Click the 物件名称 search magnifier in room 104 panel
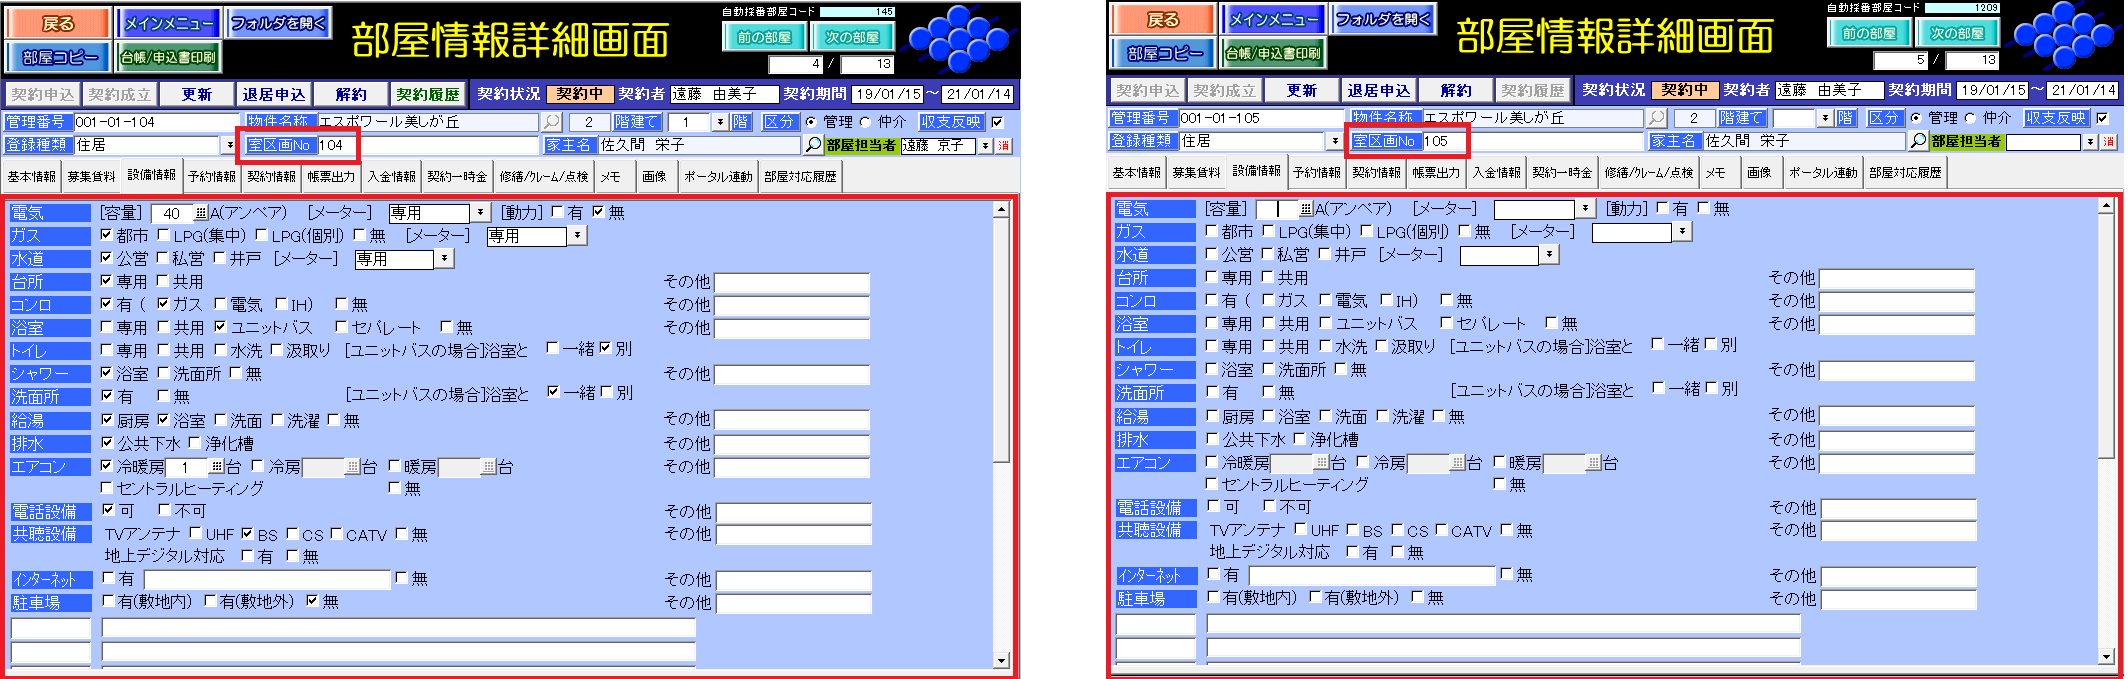Image resolution: width=2128 pixels, height=679 pixels. tap(551, 122)
